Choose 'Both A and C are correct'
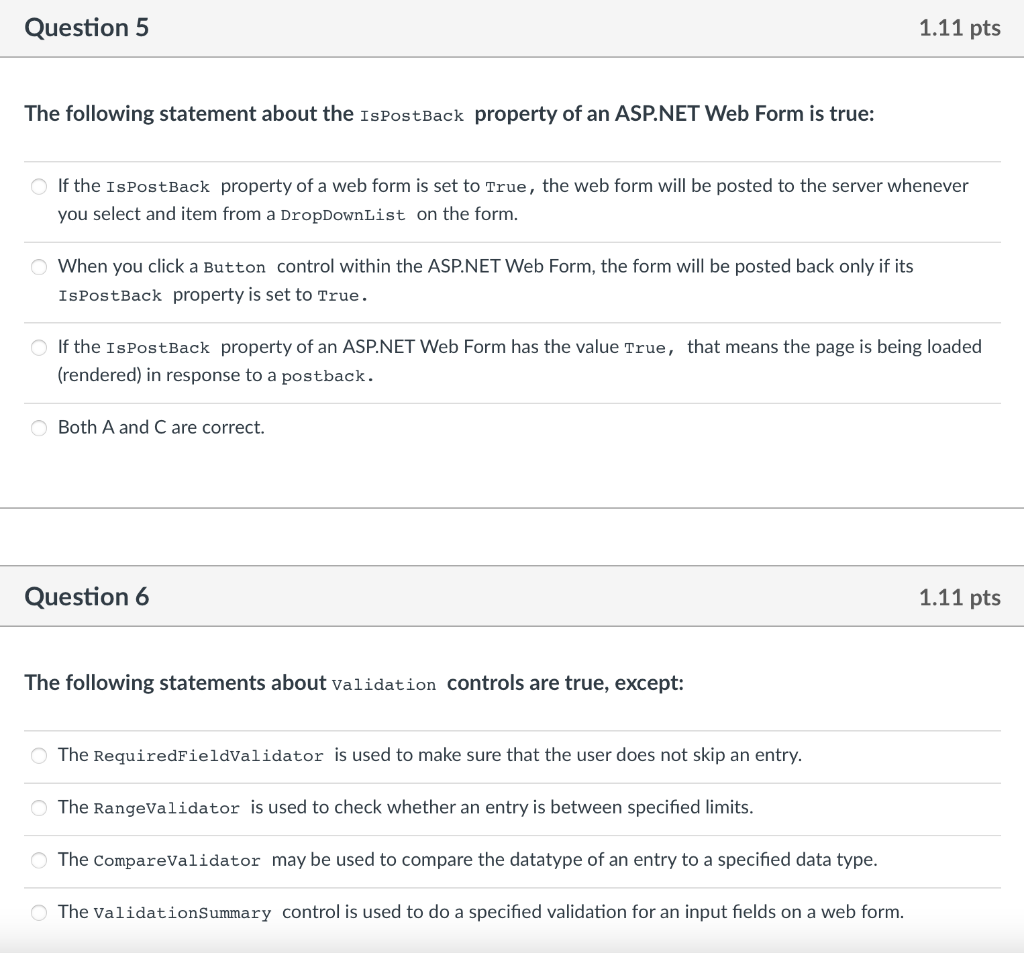The image size is (1024, 953). pos(38,428)
